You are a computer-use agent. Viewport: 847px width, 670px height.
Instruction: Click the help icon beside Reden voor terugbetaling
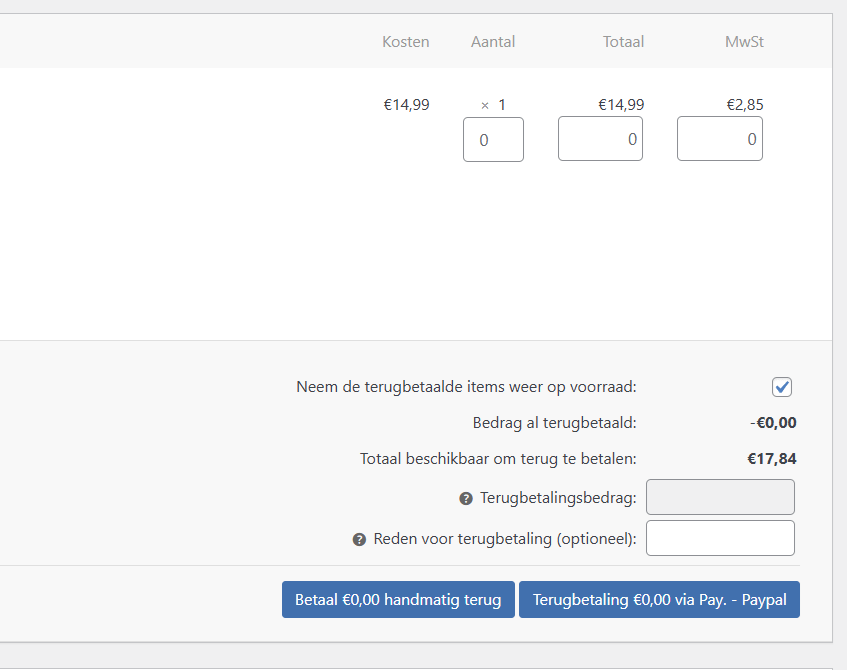pos(359,539)
